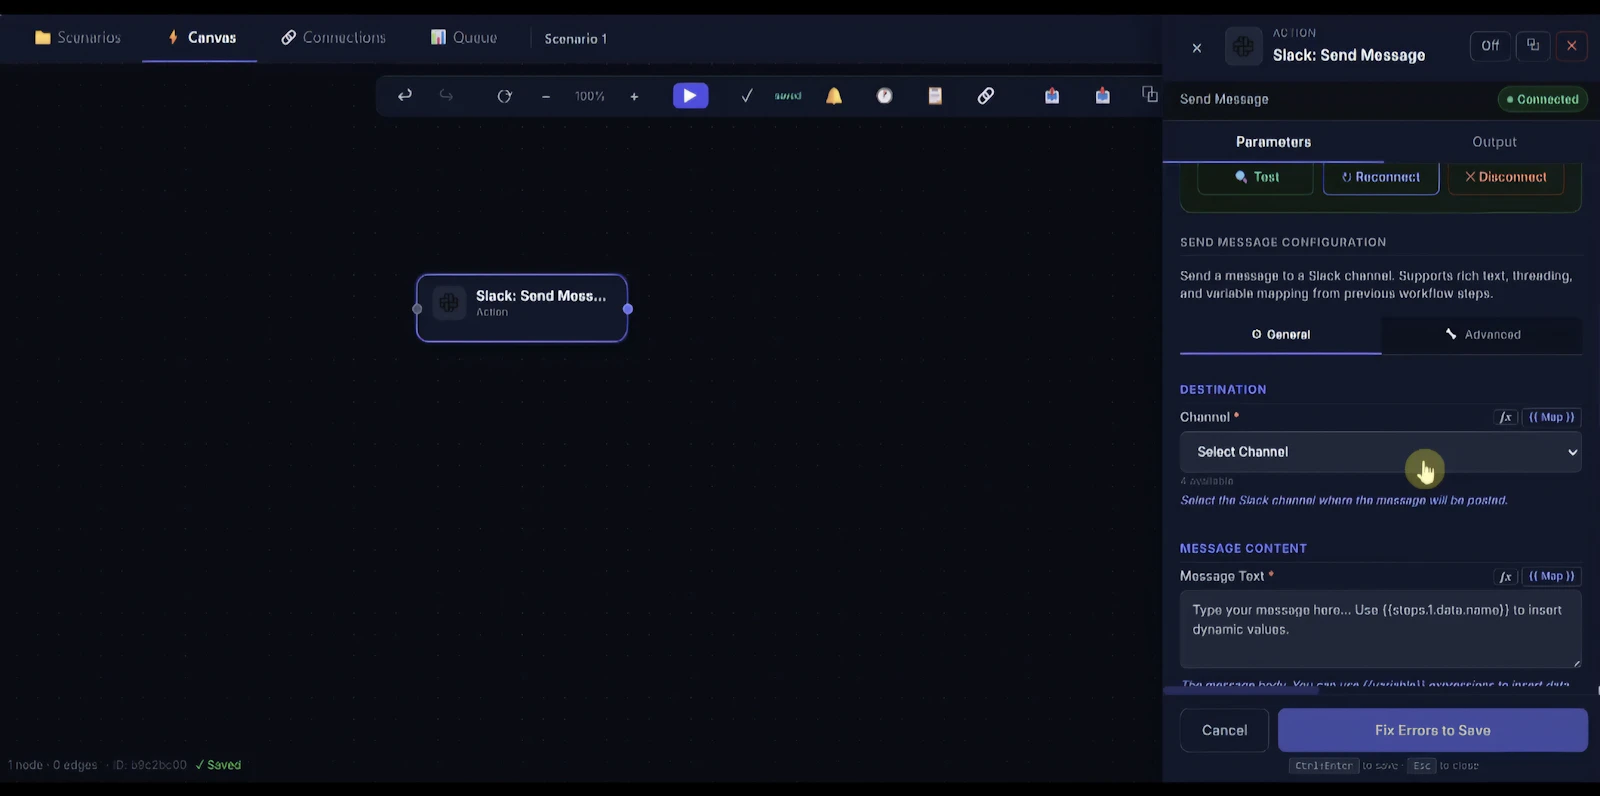This screenshot has width=1600, height=796.
Task: Toggle fx expression mode for Message Text
Action: coord(1506,576)
